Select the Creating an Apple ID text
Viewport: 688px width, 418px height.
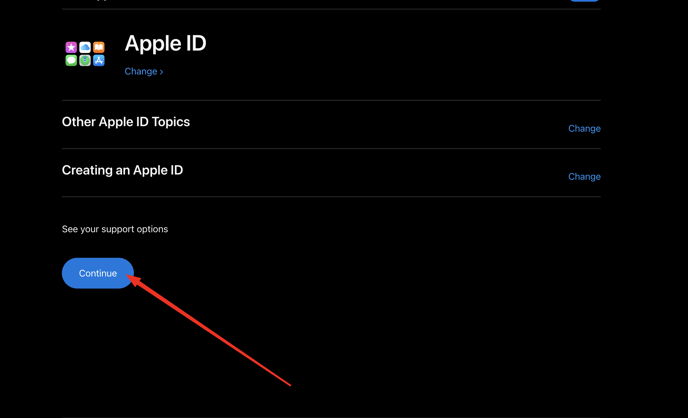[x=122, y=170]
